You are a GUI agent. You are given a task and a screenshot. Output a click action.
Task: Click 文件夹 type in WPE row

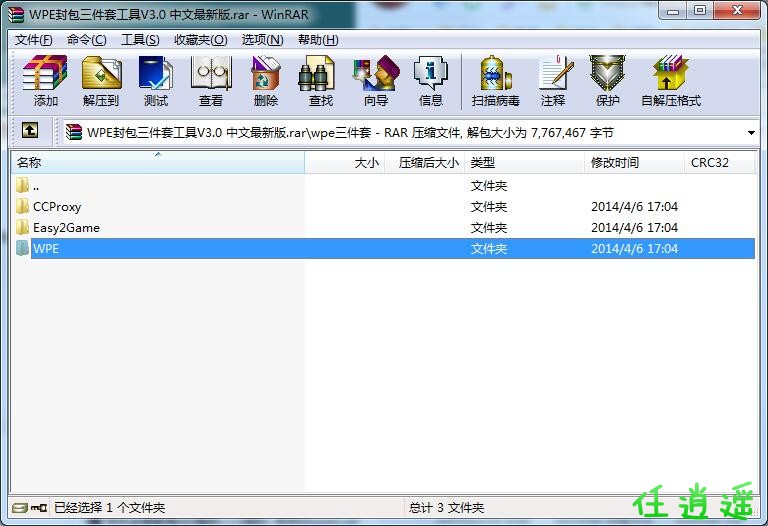pos(488,248)
